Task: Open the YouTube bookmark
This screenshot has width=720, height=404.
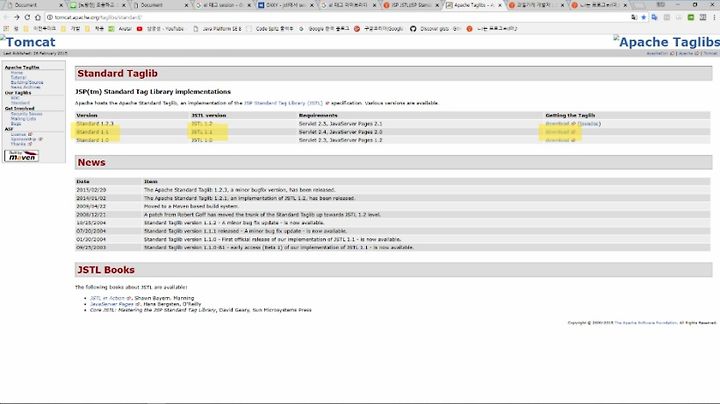Action: [160, 28]
